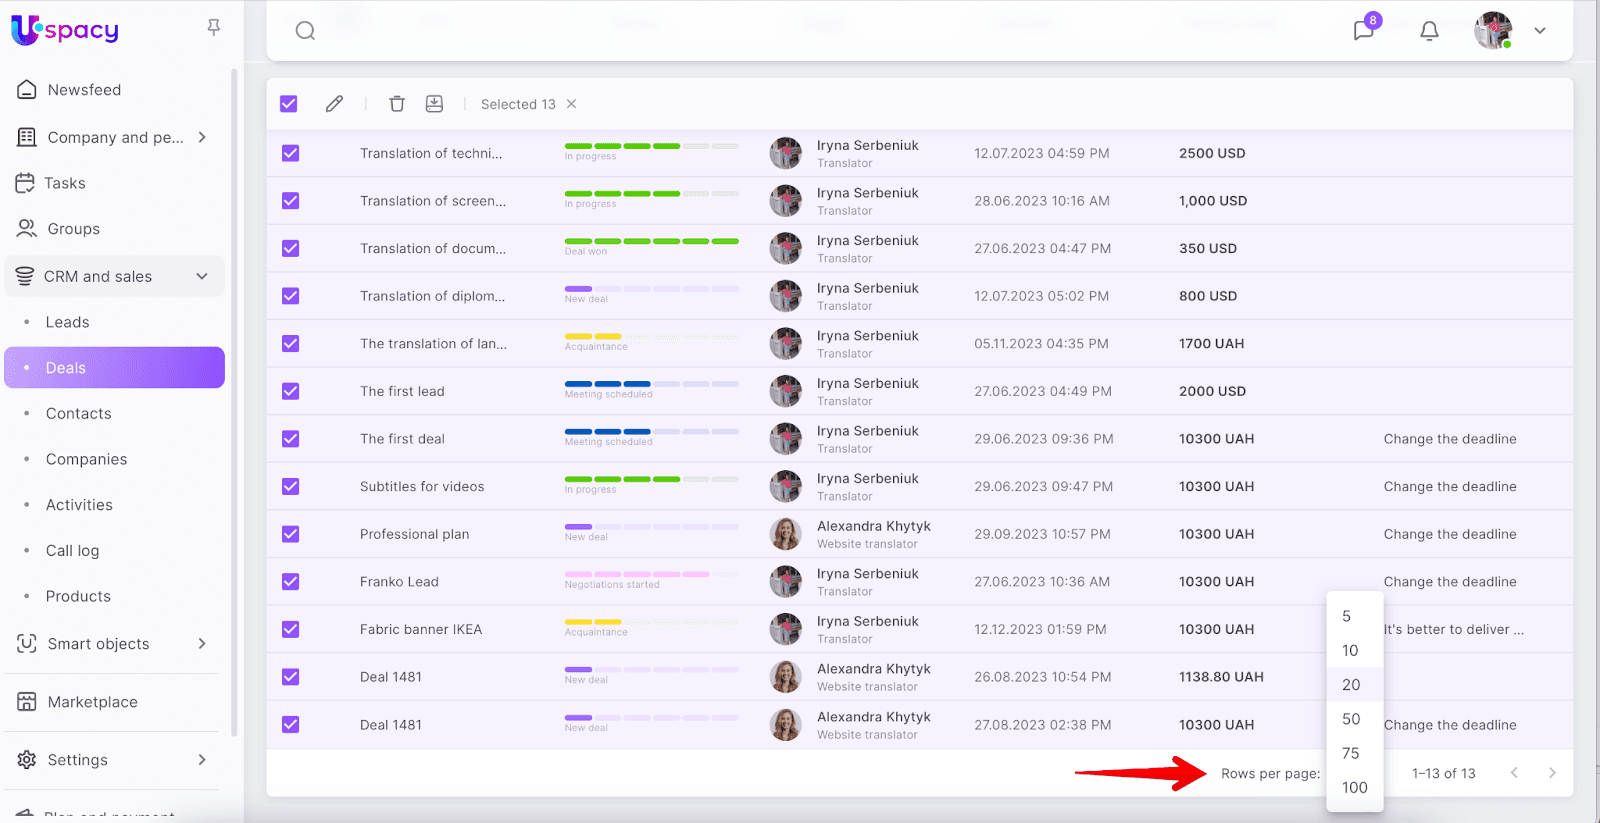The image size is (1600, 823).
Task: Open the chat messages icon
Action: (1363, 30)
